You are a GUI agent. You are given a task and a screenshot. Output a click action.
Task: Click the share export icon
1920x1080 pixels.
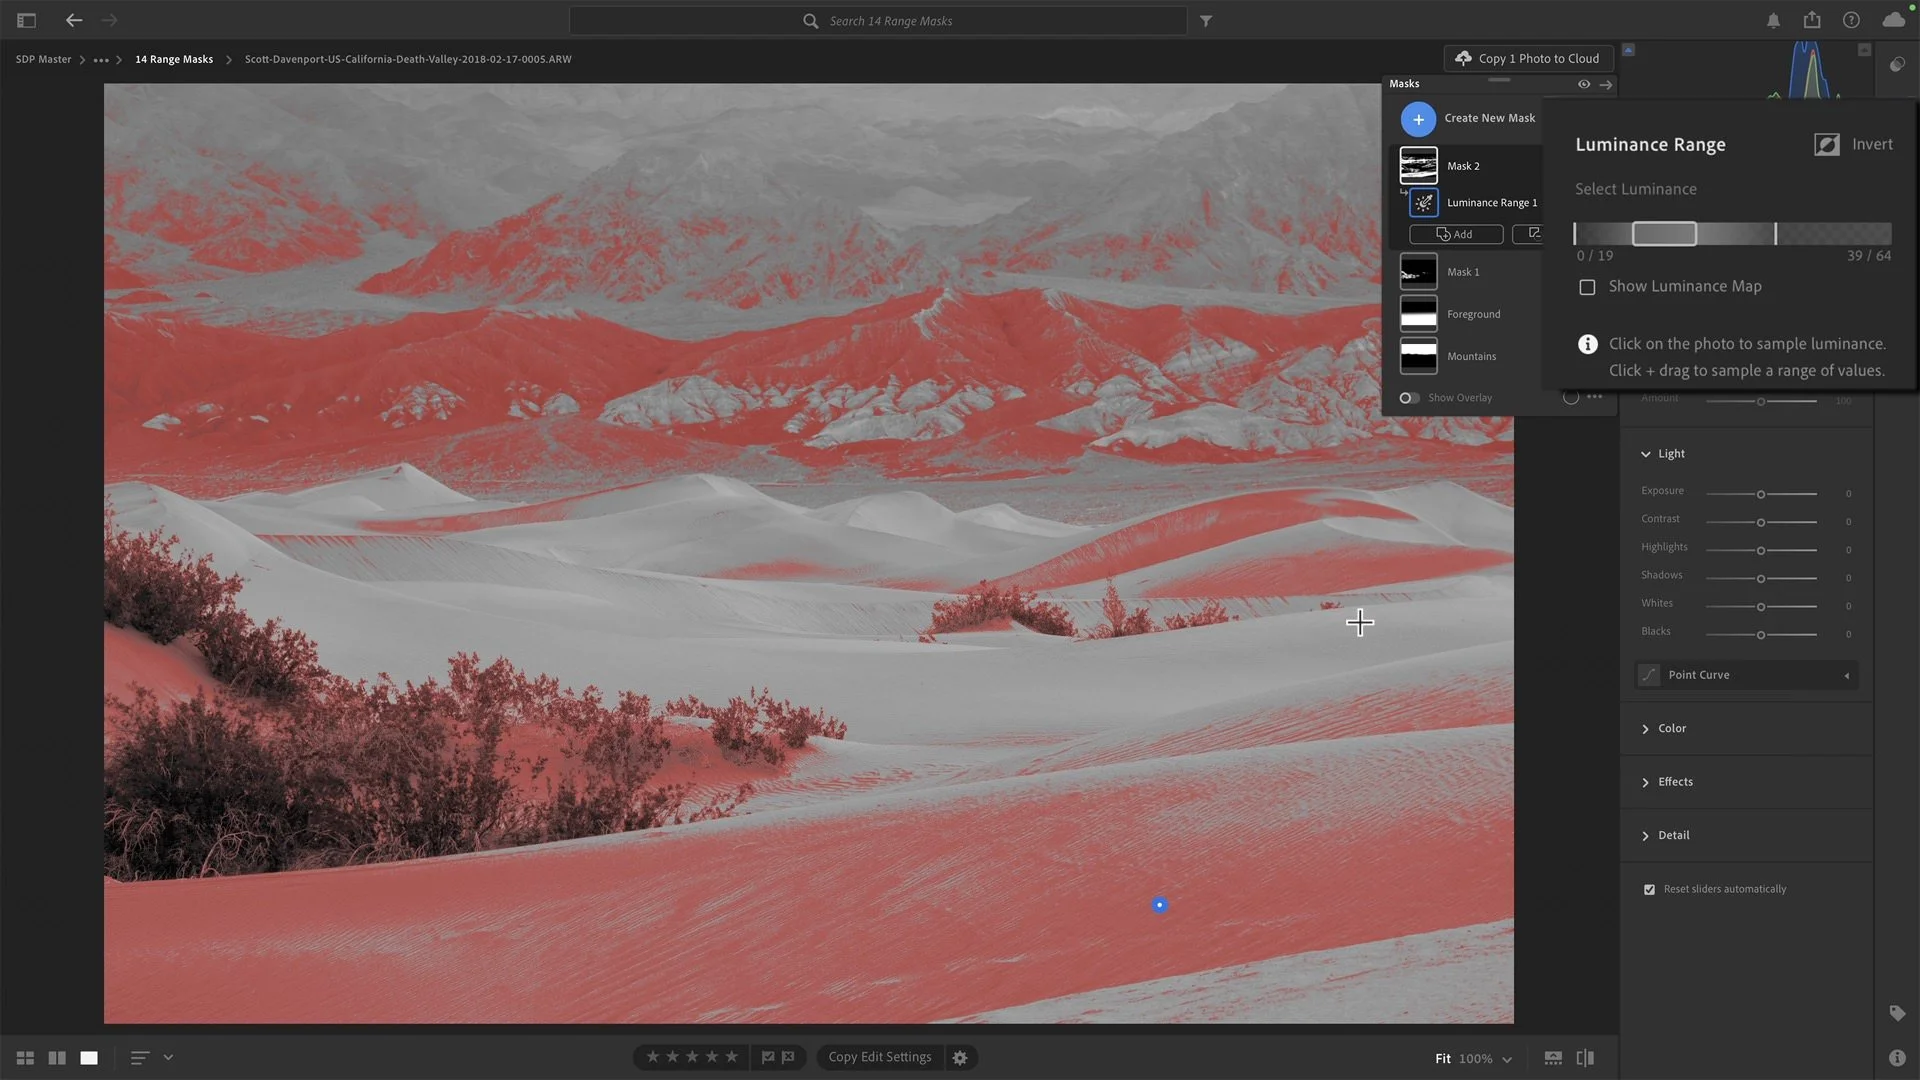pyautogui.click(x=1812, y=20)
